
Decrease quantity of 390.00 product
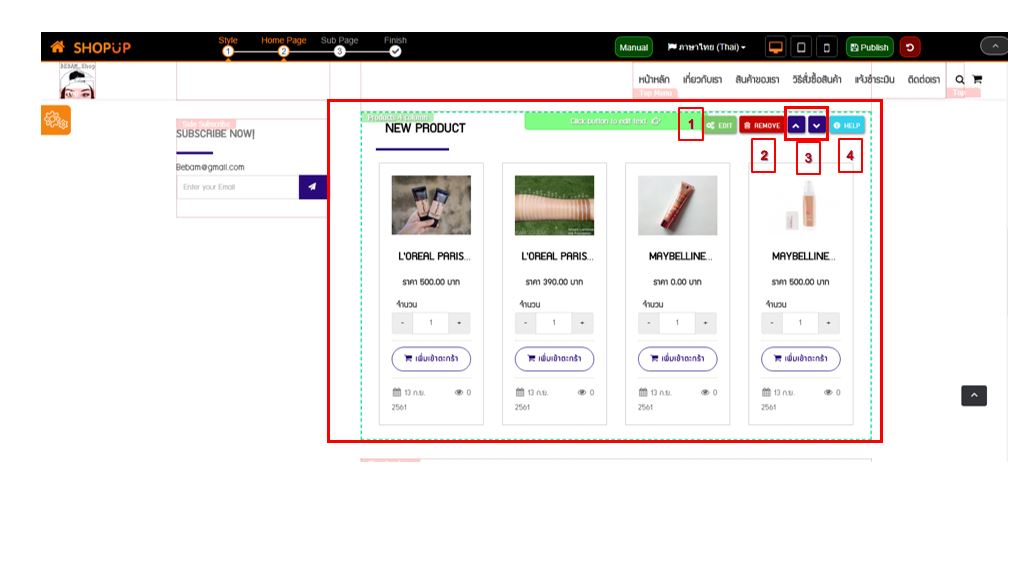[525, 323]
